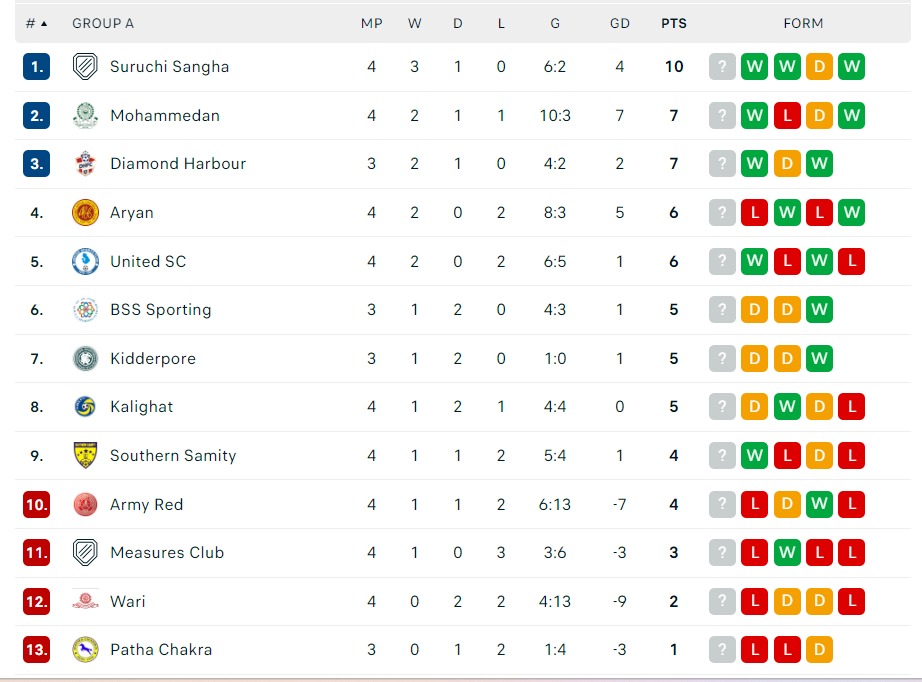Click the Kalighat club badge

(85, 407)
